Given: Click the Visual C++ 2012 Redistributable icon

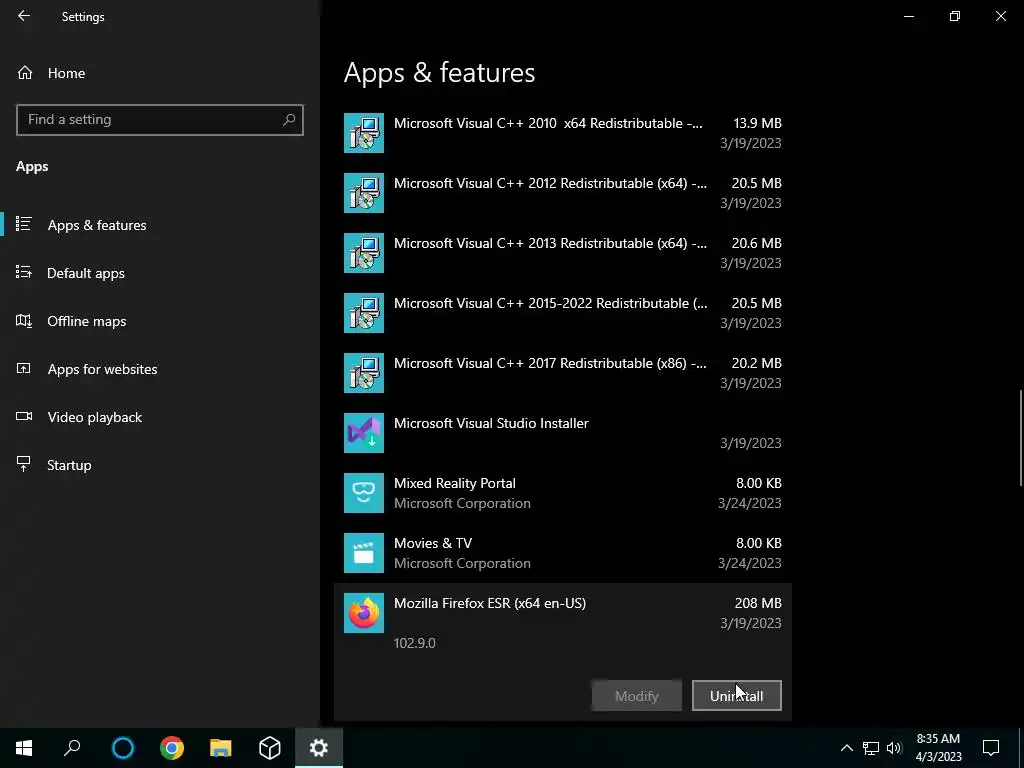Looking at the screenshot, I should coord(364,193).
